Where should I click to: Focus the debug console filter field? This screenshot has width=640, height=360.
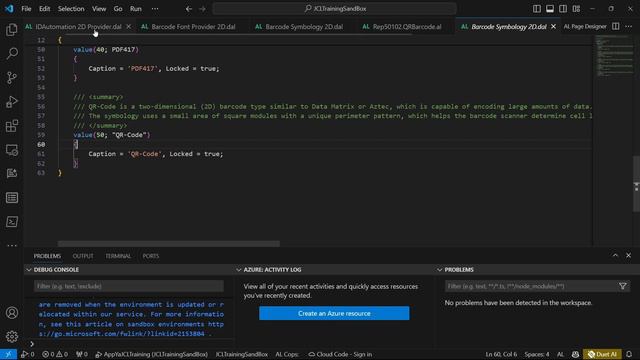[x=129, y=286]
